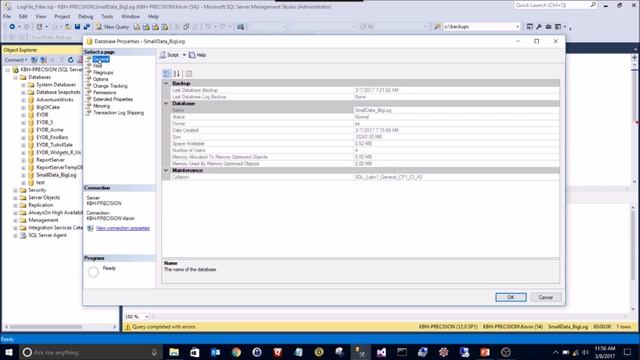Viewport: 640px width, 360px height.
Task: Open View connection properties link
Action: [123, 228]
